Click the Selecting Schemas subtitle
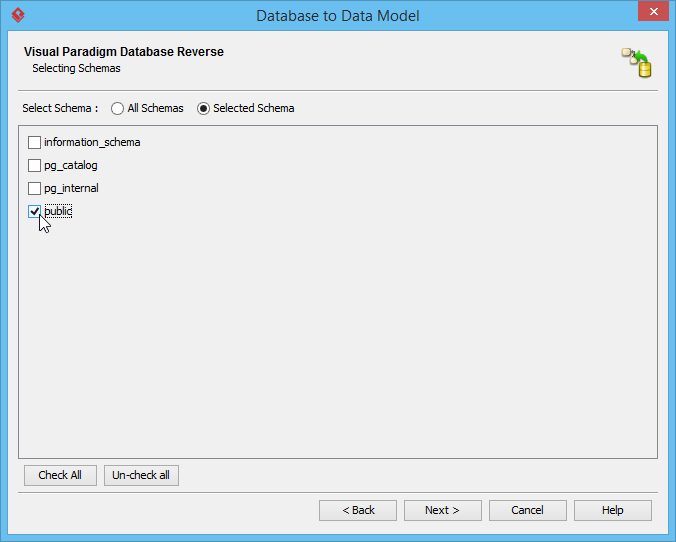Viewport: 676px width, 542px height. (x=76, y=68)
